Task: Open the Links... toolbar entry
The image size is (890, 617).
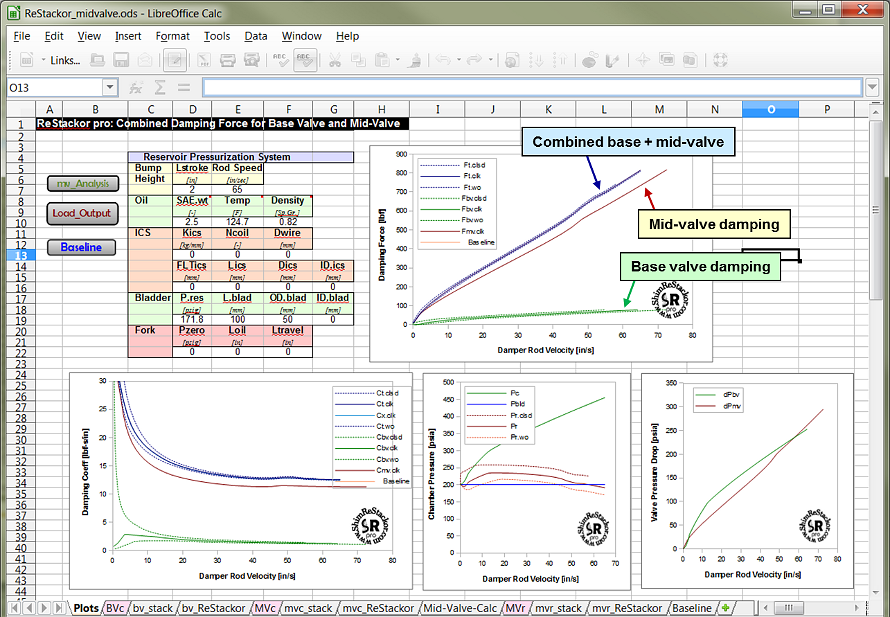Action: tap(65, 60)
